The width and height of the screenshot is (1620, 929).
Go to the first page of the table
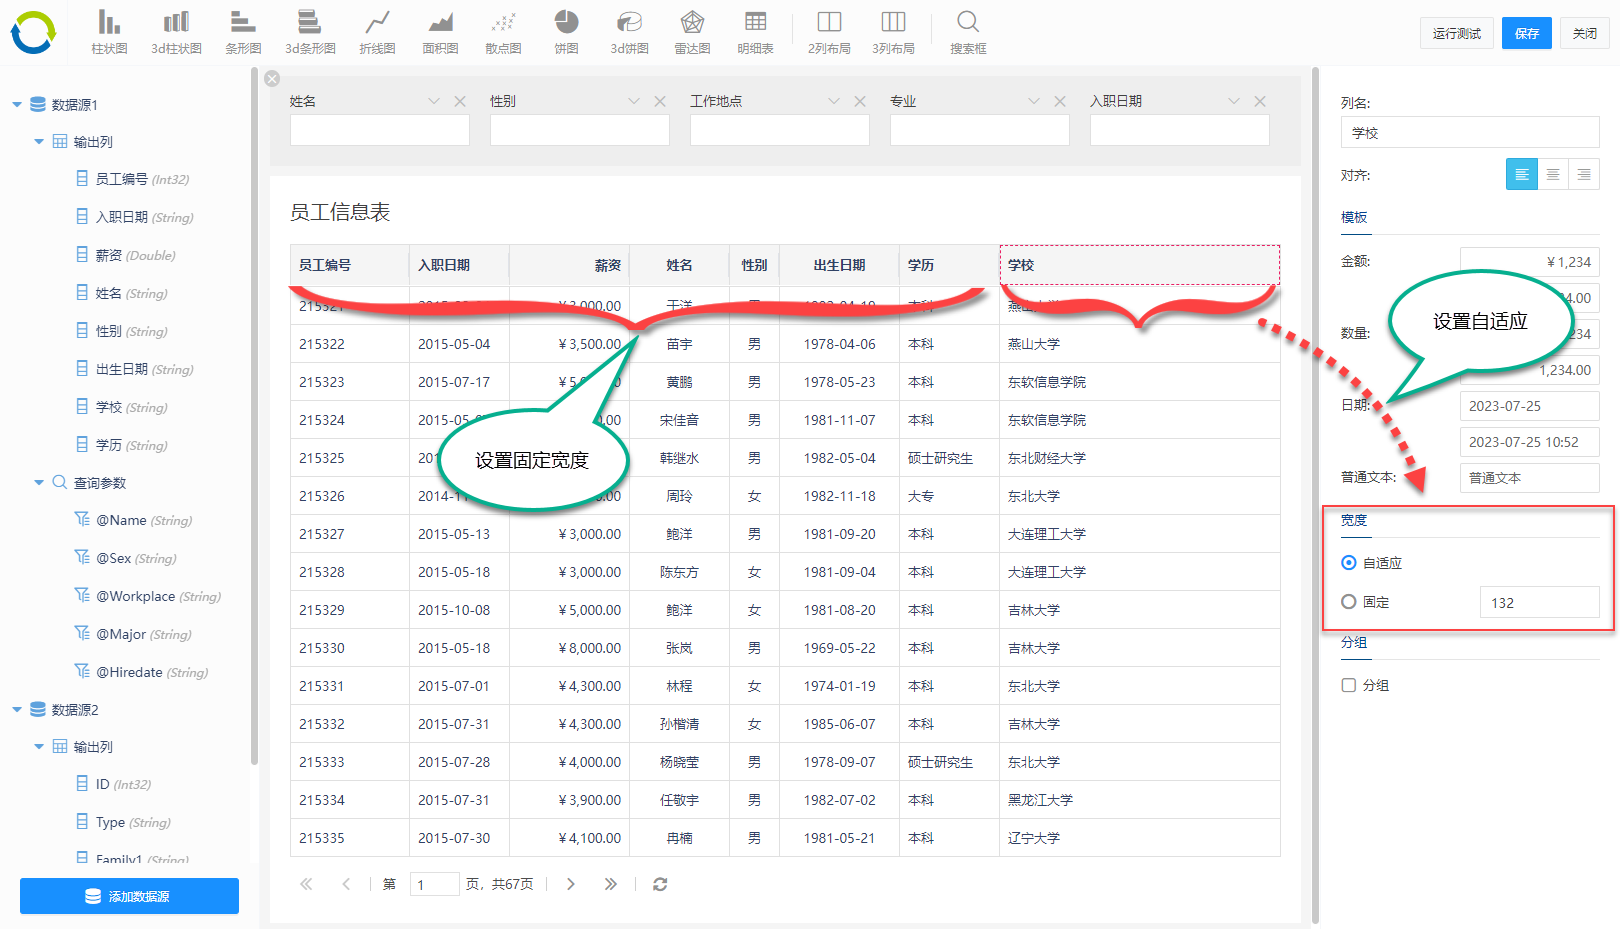pos(306,884)
